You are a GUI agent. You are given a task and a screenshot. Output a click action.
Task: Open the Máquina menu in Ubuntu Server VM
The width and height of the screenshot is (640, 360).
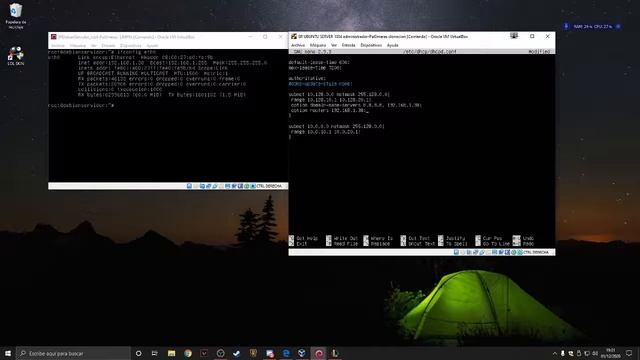[x=318, y=45]
